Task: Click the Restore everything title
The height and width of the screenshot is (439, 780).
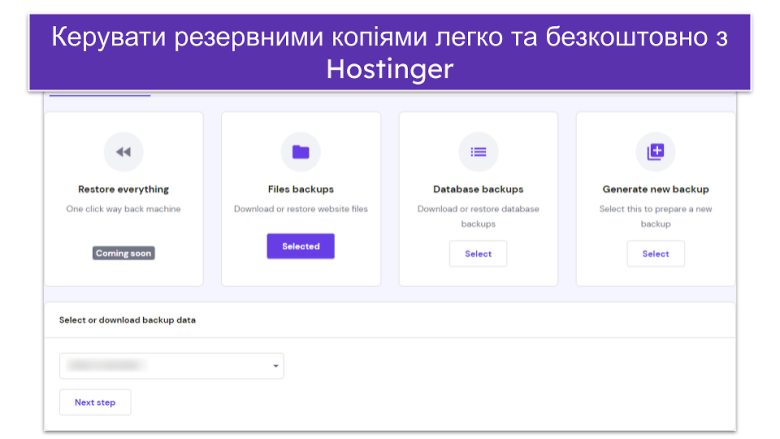Action: 123,189
